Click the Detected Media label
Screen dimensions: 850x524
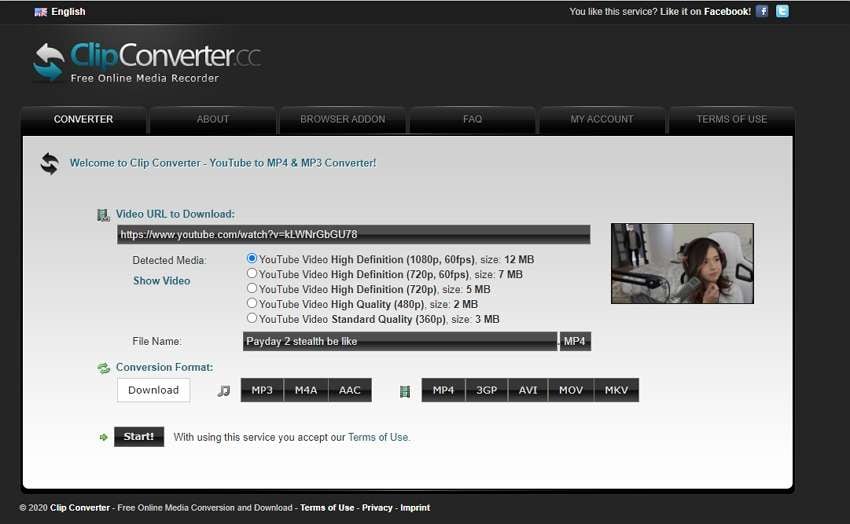click(x=169, y=261)
